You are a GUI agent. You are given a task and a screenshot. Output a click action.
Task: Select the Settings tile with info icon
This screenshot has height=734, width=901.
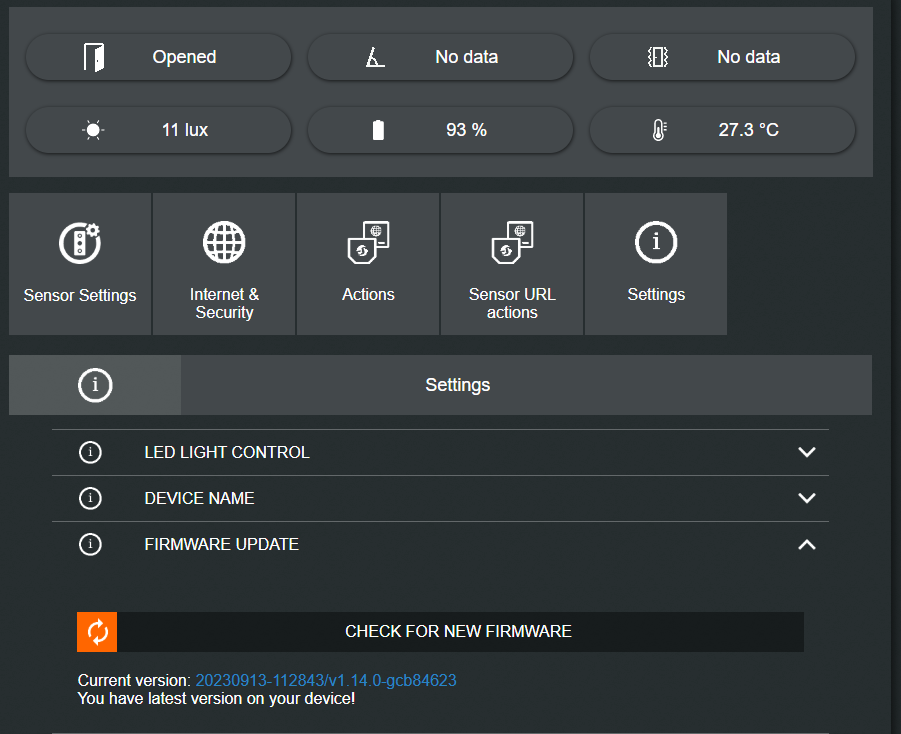[x=656, y=264]
